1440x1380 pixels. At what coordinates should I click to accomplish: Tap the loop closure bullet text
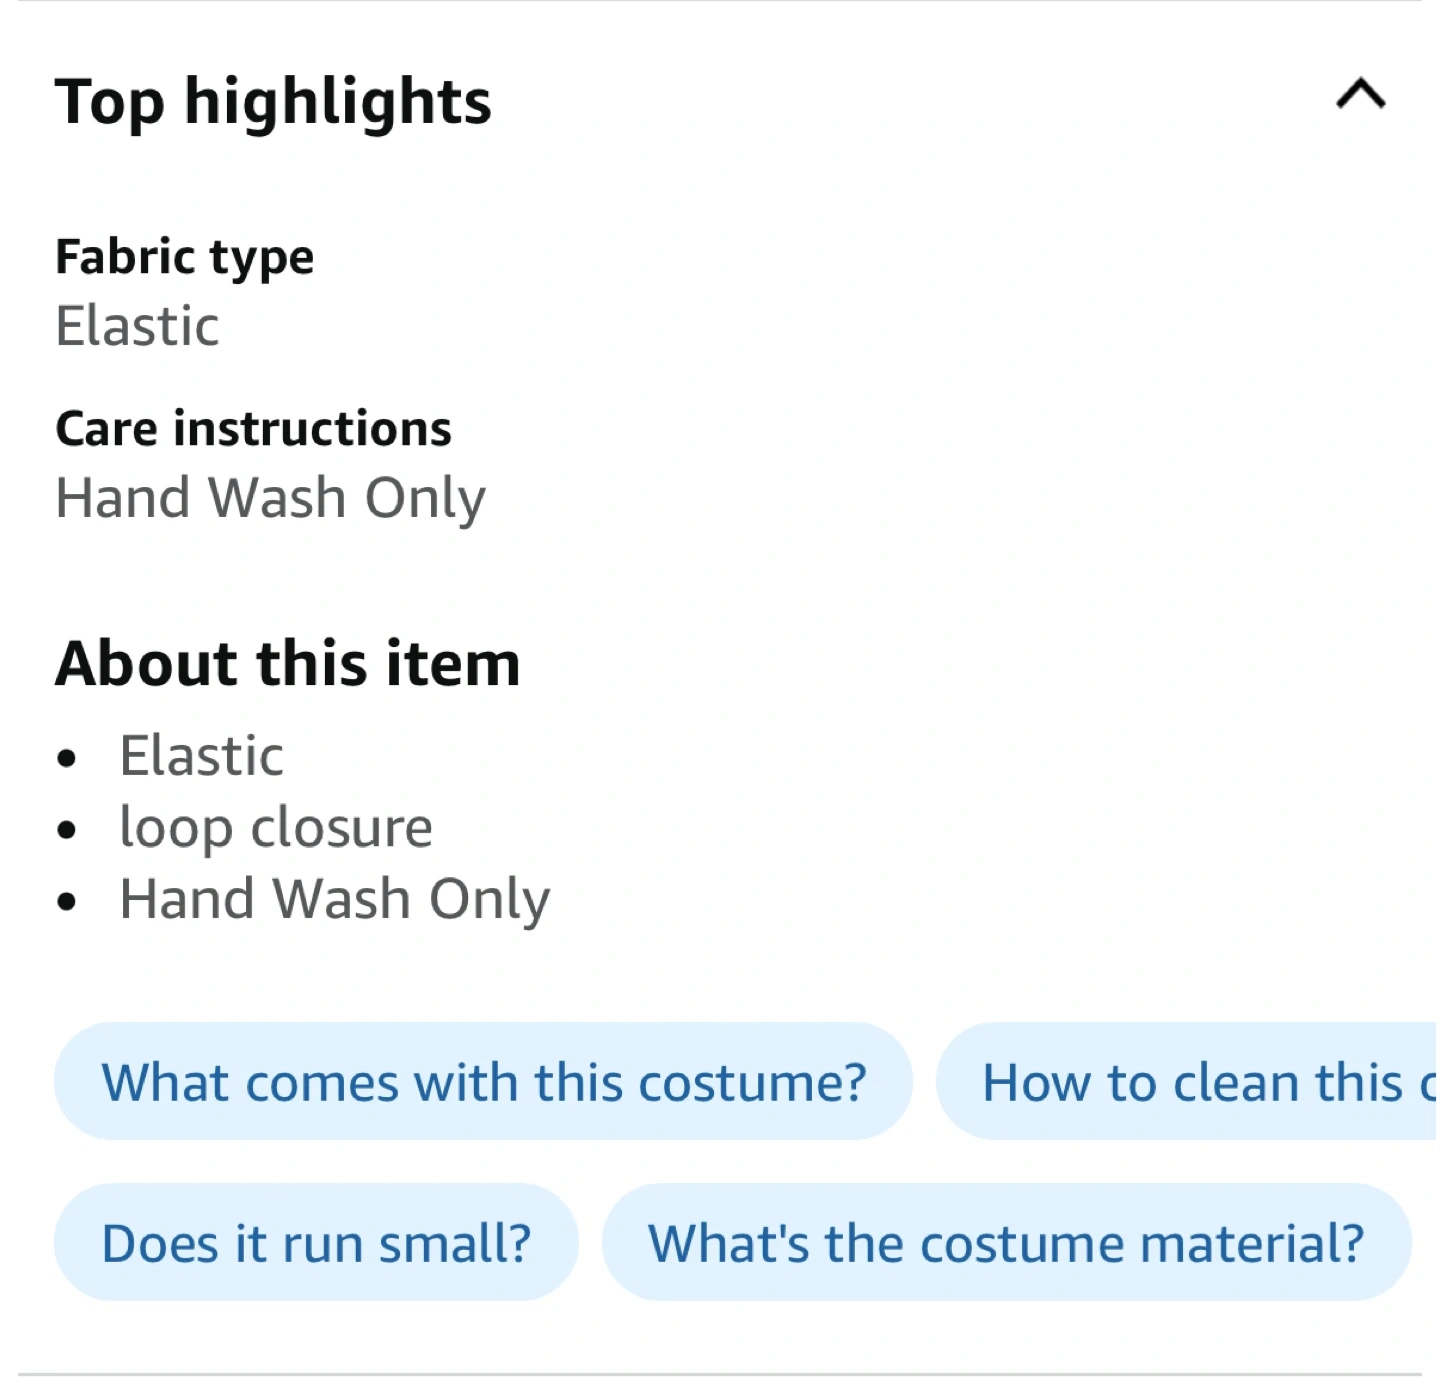(x=276, y=827)
